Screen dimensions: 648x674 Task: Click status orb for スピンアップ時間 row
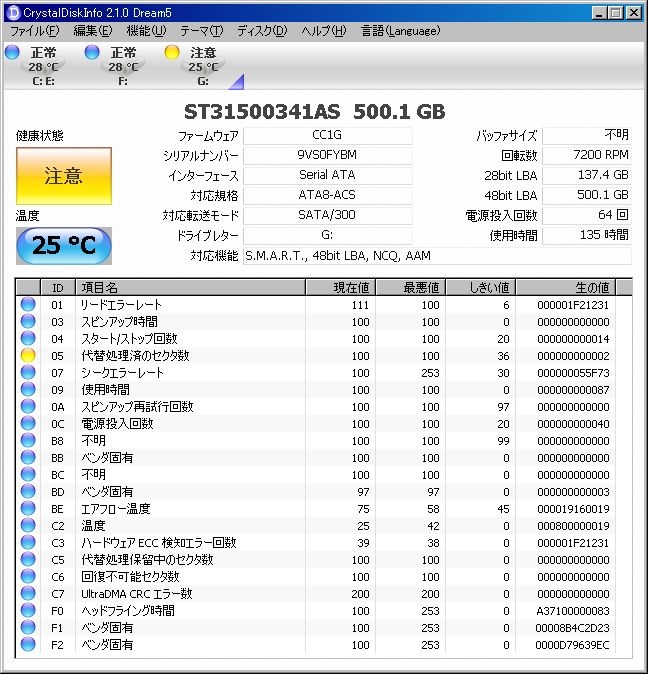point(28,321)
